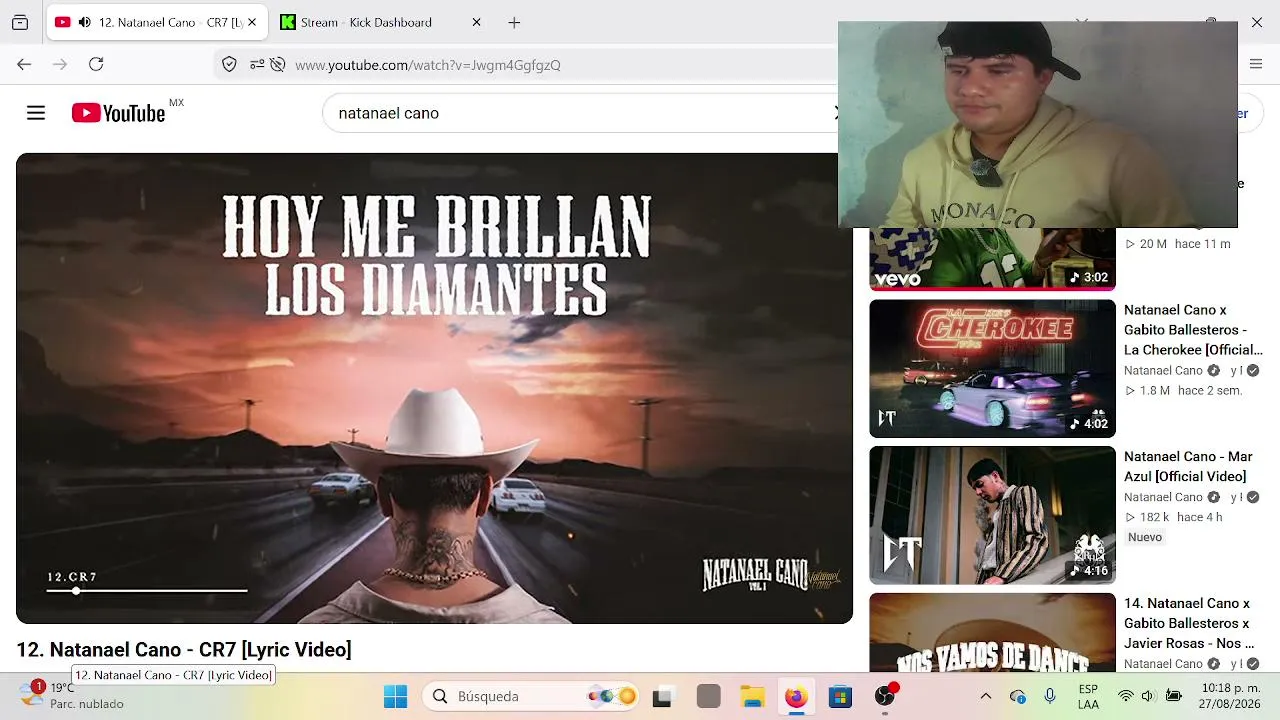Open the Mar Azul video thumbnail
Viewport: 1280px width, 720px height.
[x=992, y=515]
